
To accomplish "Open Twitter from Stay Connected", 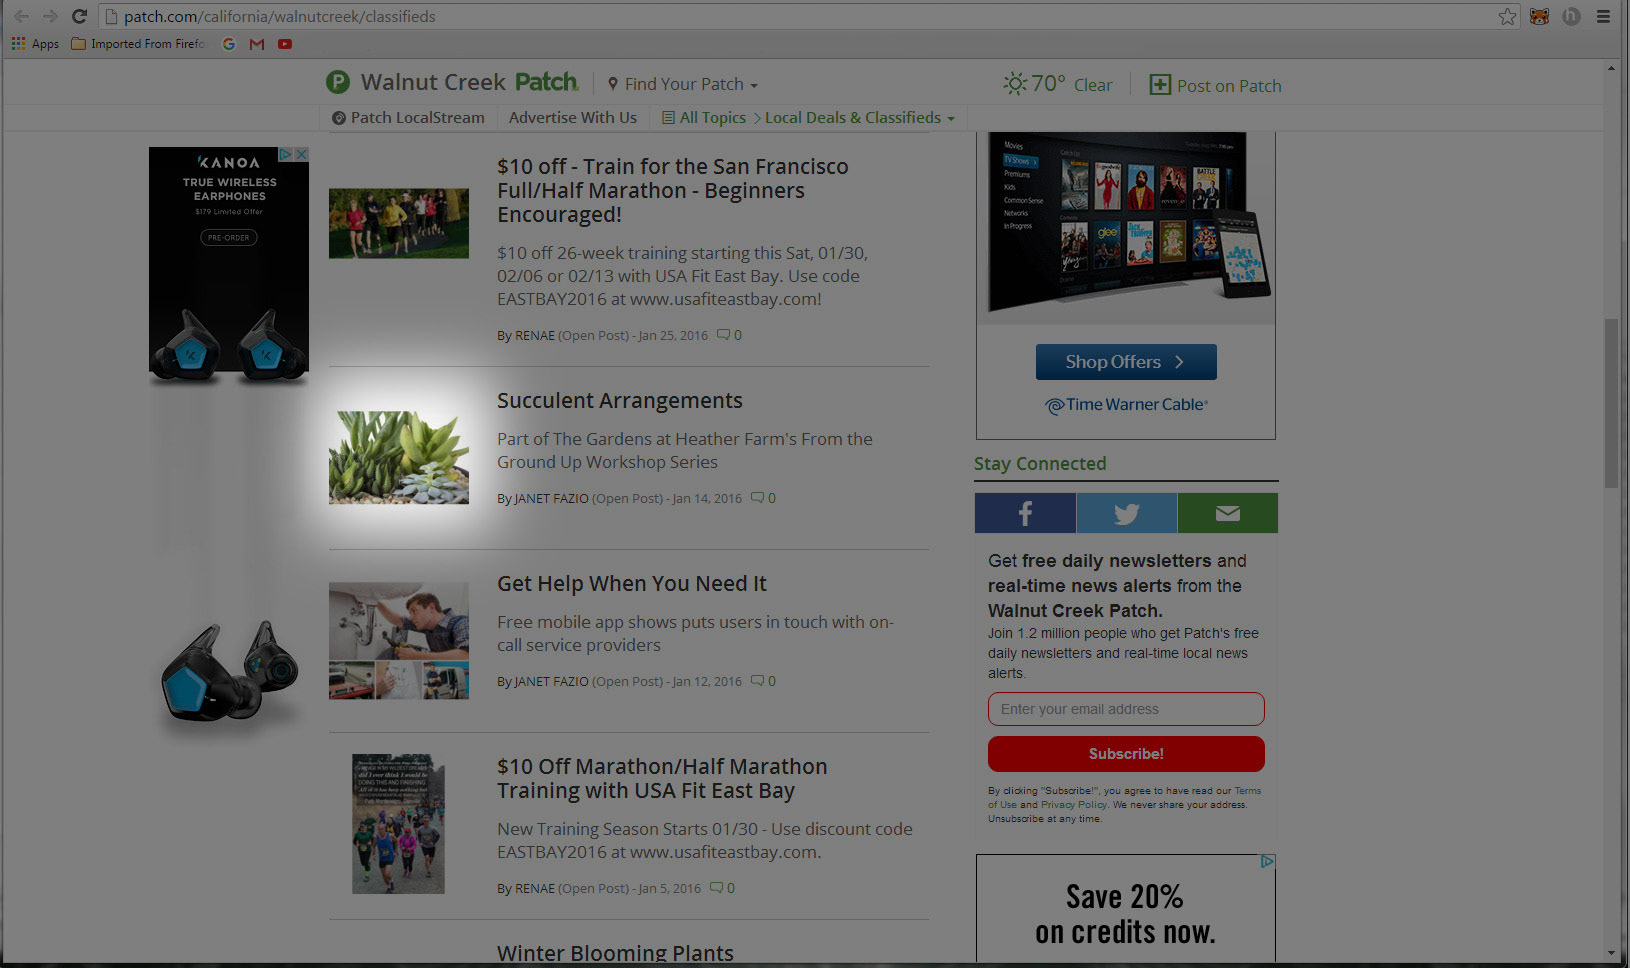I will [x=1127, y=513].
